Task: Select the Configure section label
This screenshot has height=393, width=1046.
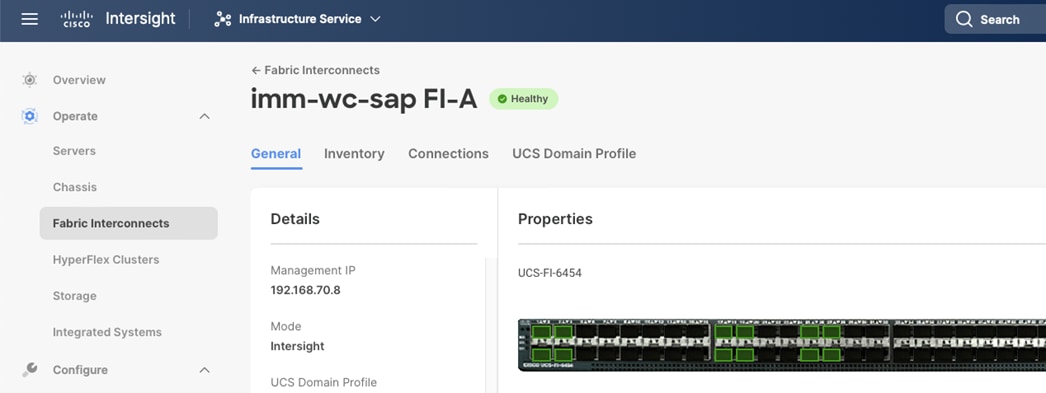Action: pyautogui.click(x=80, y=370)
